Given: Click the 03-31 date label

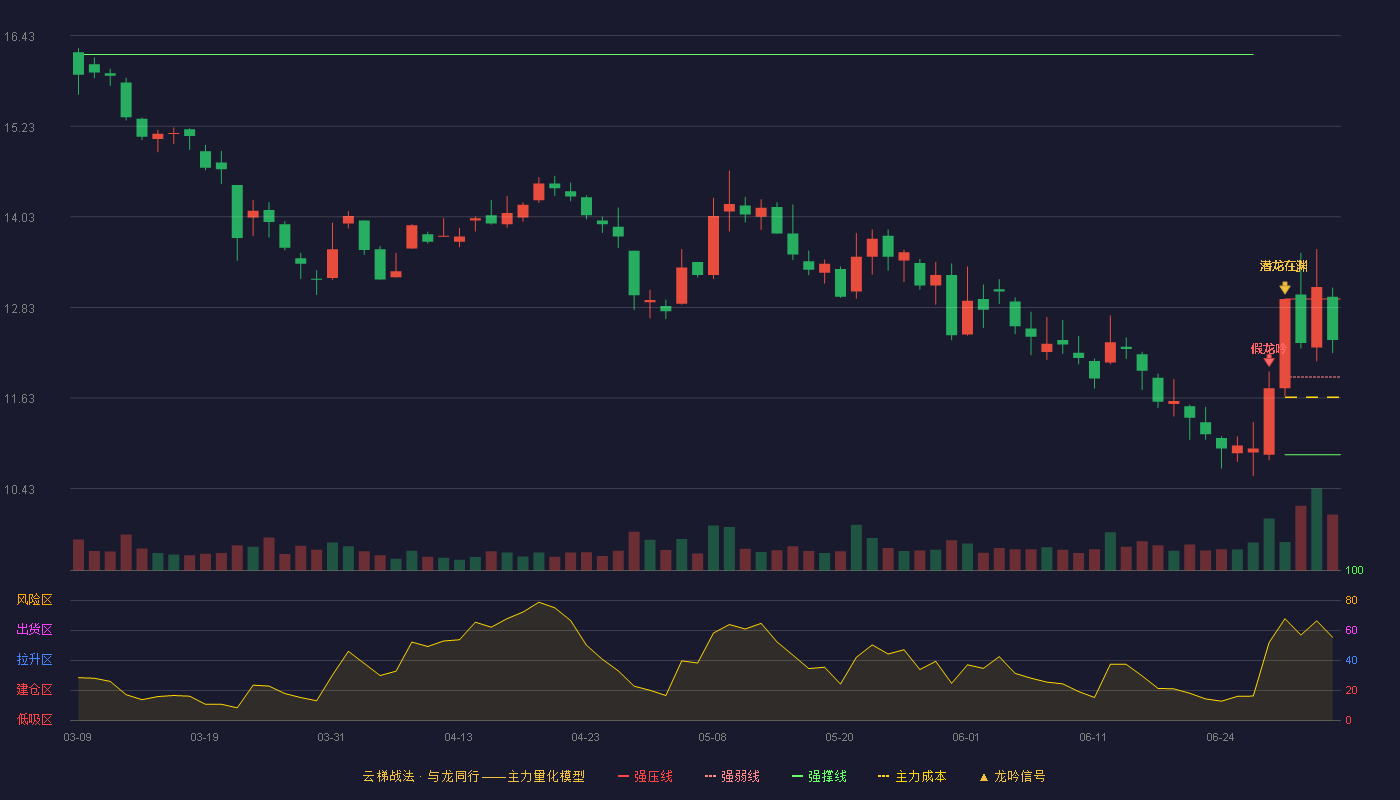Looking at the screenshot, I should tap(331, 737).
